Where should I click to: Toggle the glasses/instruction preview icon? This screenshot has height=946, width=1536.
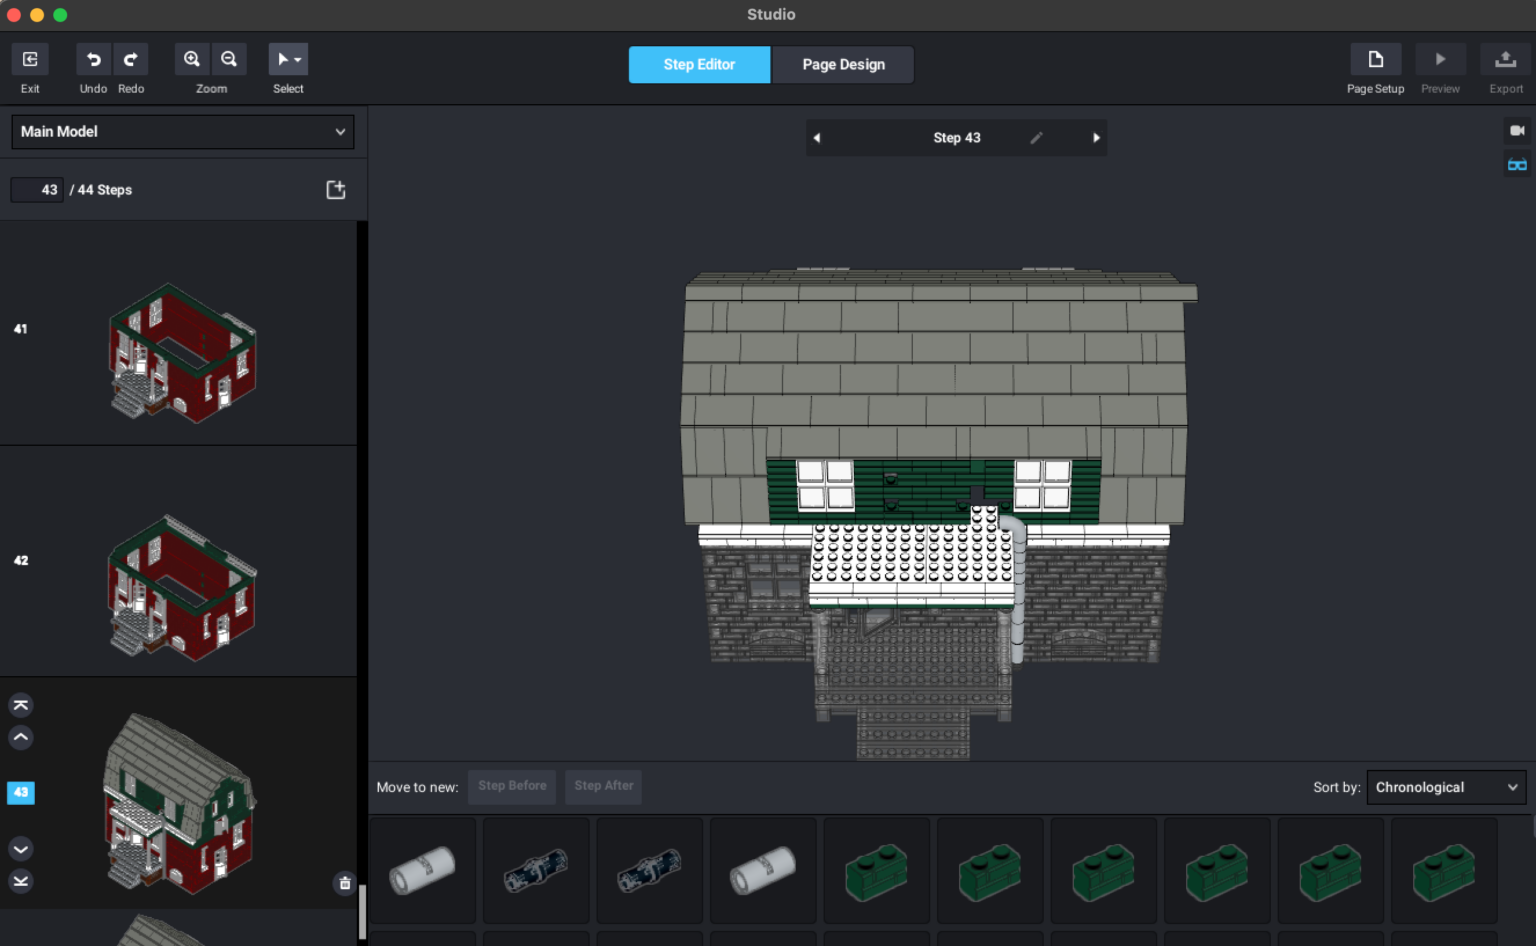(1516, 164)
